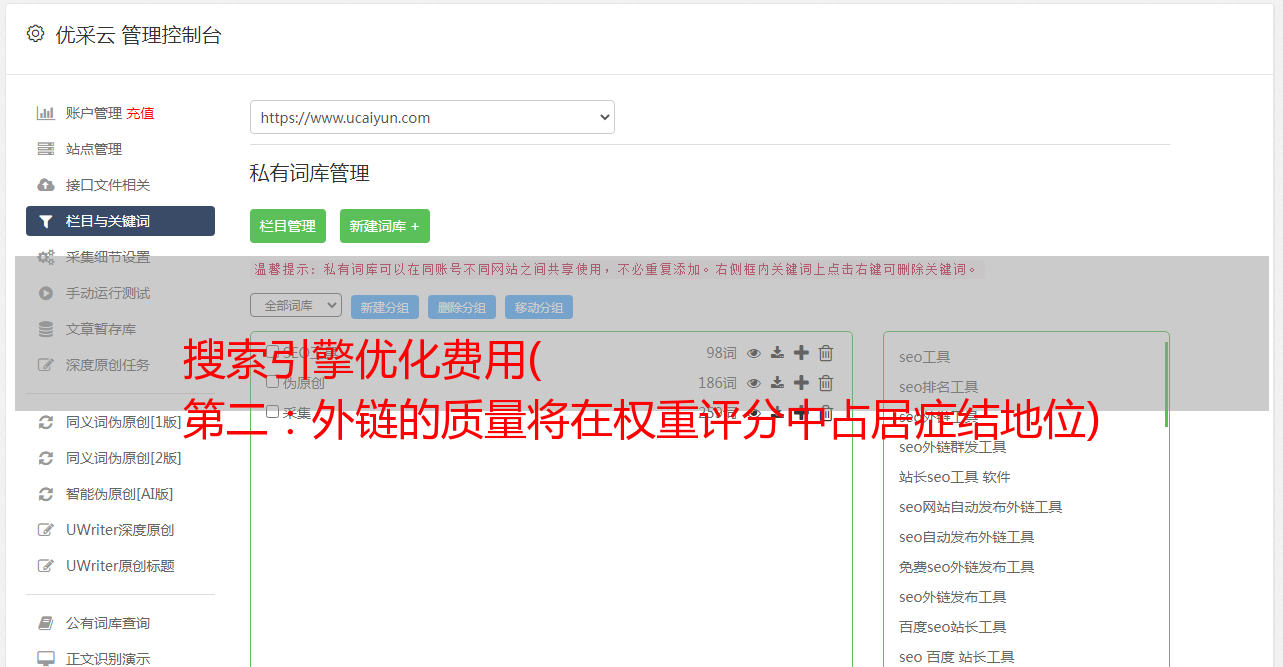Tick the checkbox for the 采集 library
Viewport: 1283px width, 667px height.
pyautogui.click(x=272, y=412)
